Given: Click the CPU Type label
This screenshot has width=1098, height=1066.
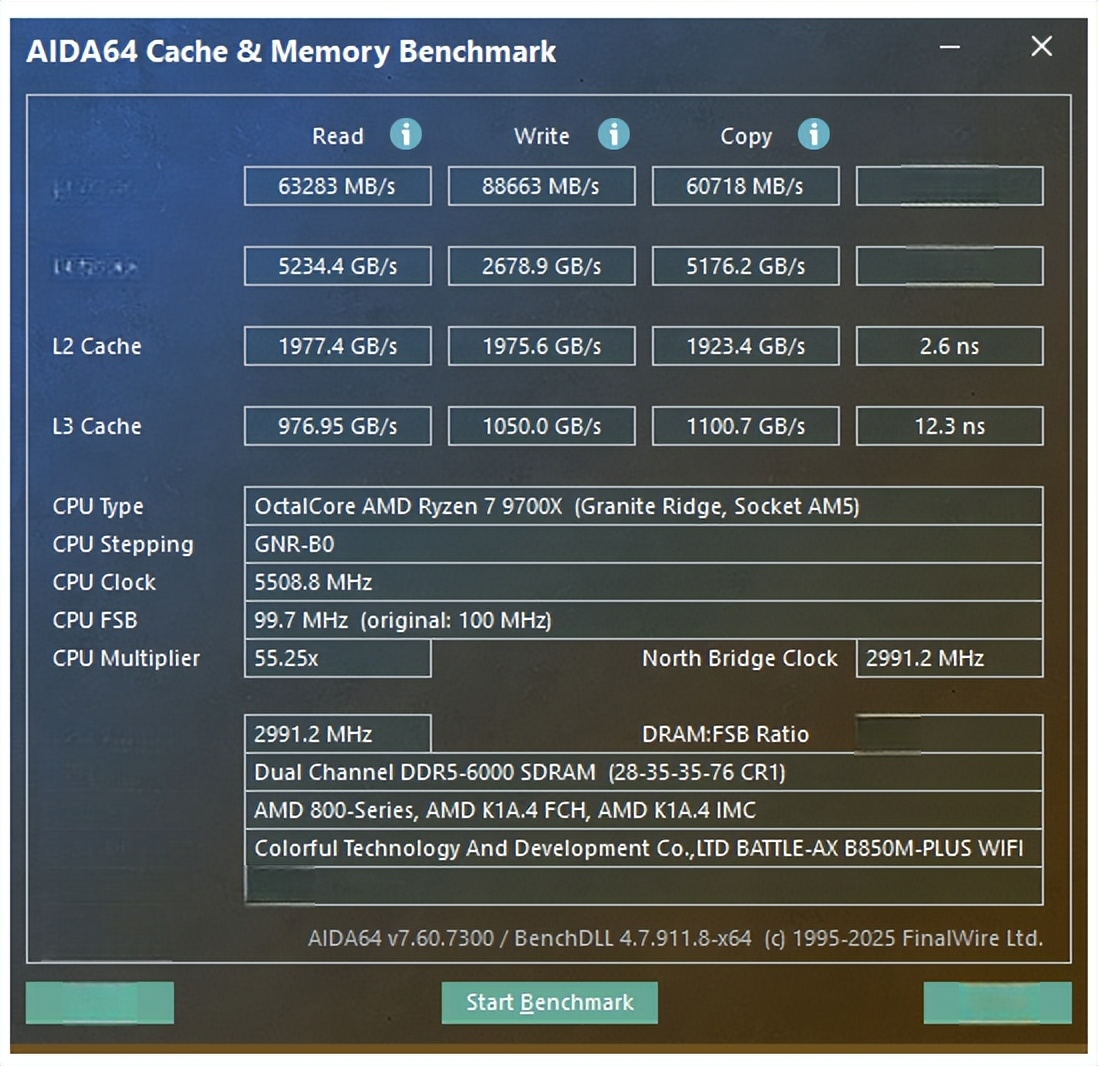Looking at the screenshot, I should 97,506.
